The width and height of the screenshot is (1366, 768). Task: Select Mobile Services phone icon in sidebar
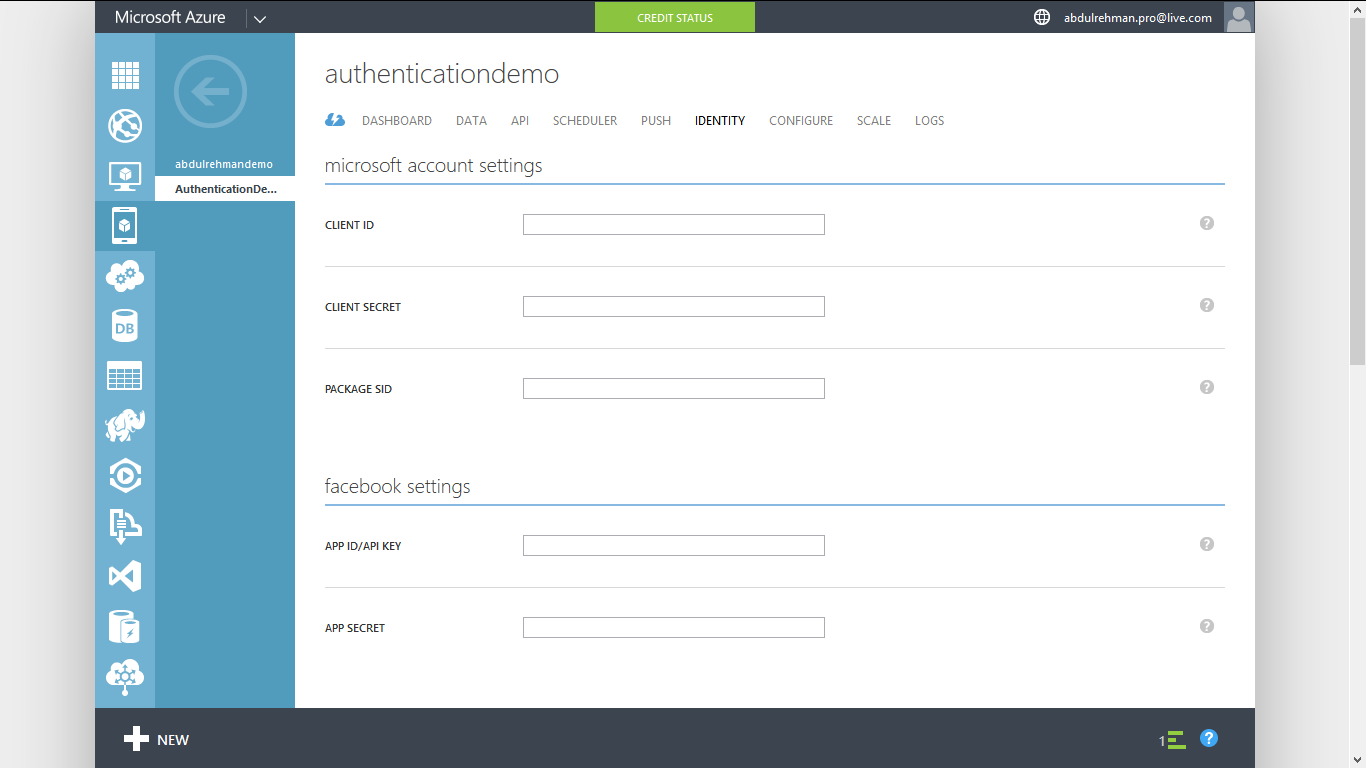click(x=125, y=226)
